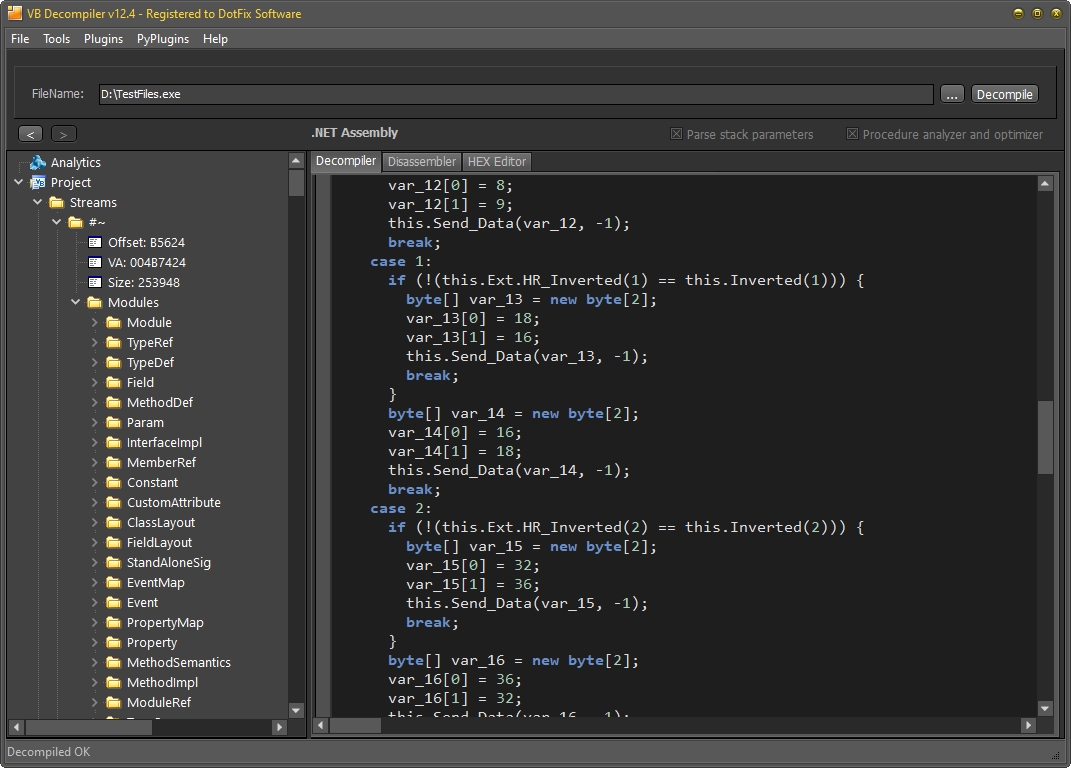Collapse the Project tree node
Viewport: 1071px width, 768px height.
(x=19, y=182)
